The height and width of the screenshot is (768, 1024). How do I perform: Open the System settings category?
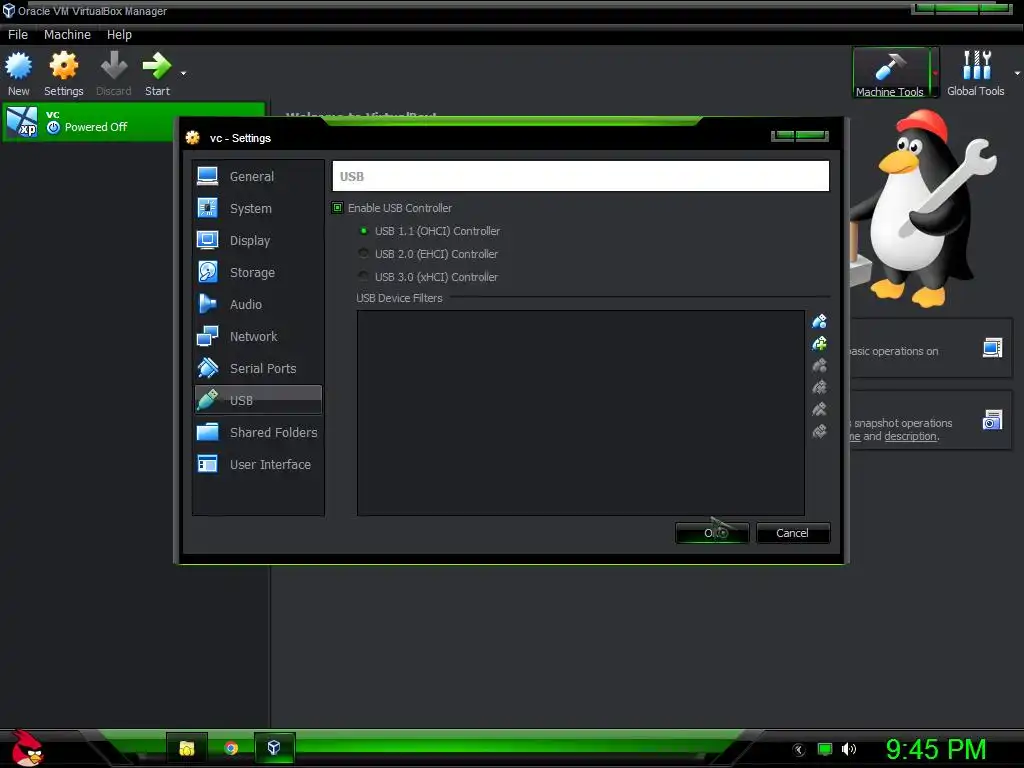point(258,208)
